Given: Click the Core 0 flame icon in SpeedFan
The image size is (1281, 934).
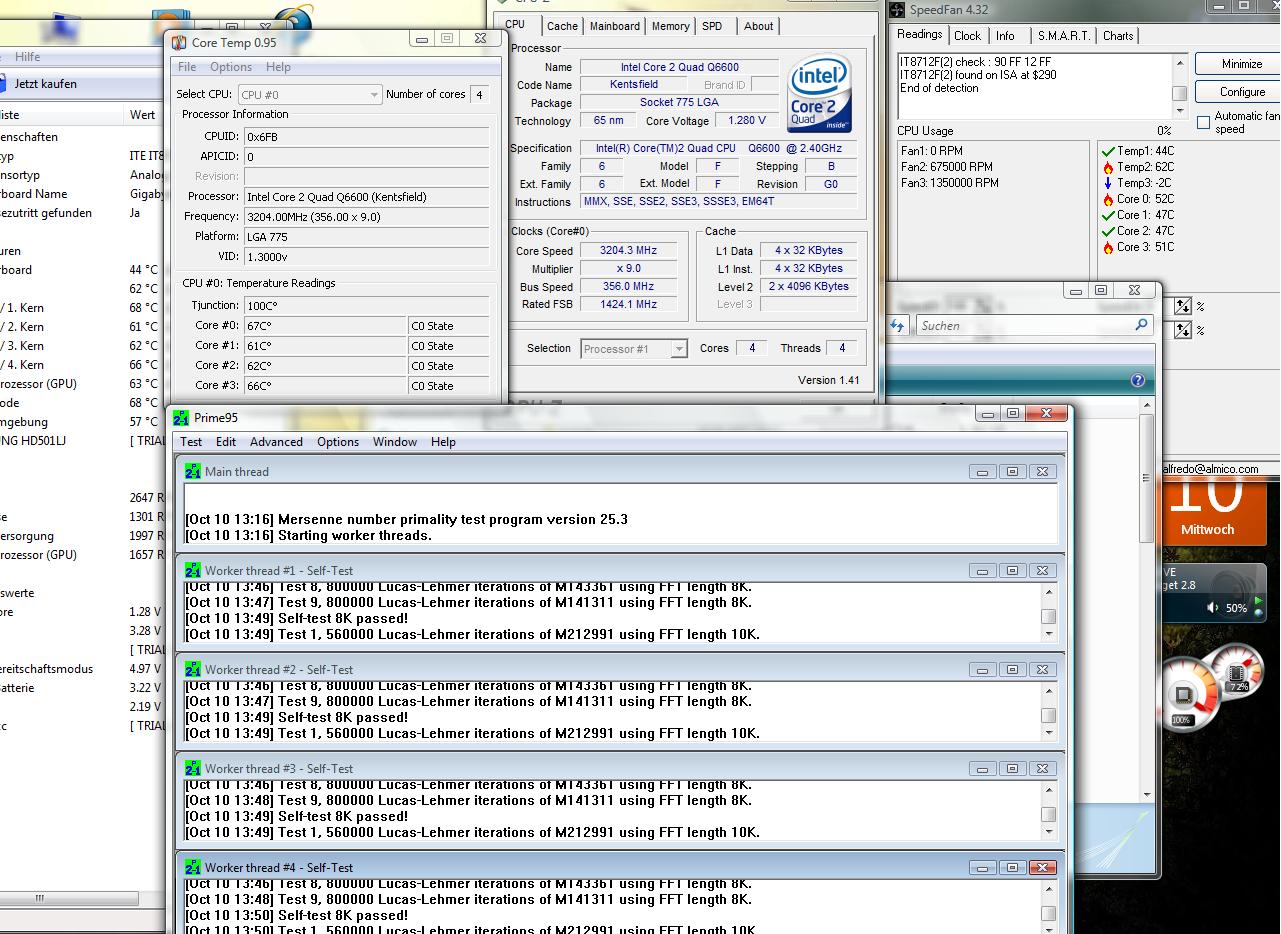Looking at the screenshot, I should [1108, 199].
